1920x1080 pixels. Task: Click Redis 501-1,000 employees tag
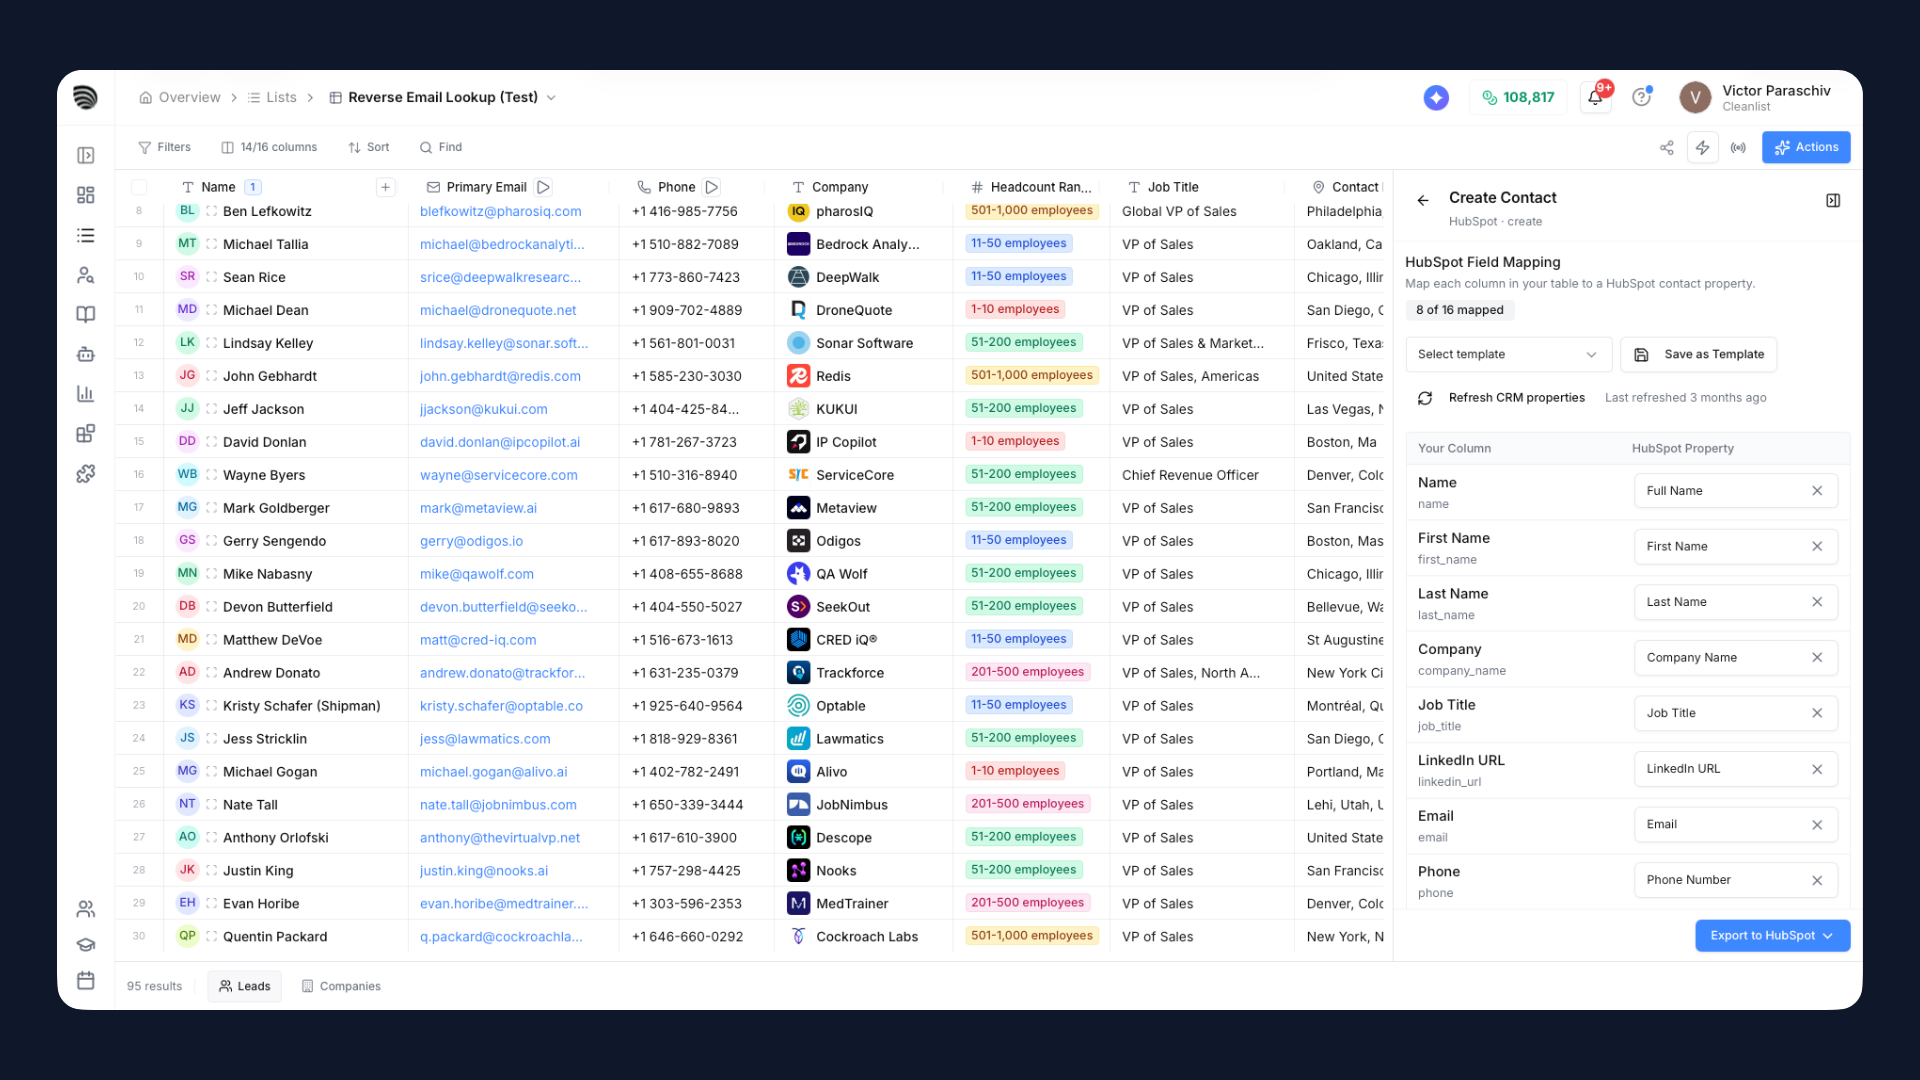[1032, 376]
